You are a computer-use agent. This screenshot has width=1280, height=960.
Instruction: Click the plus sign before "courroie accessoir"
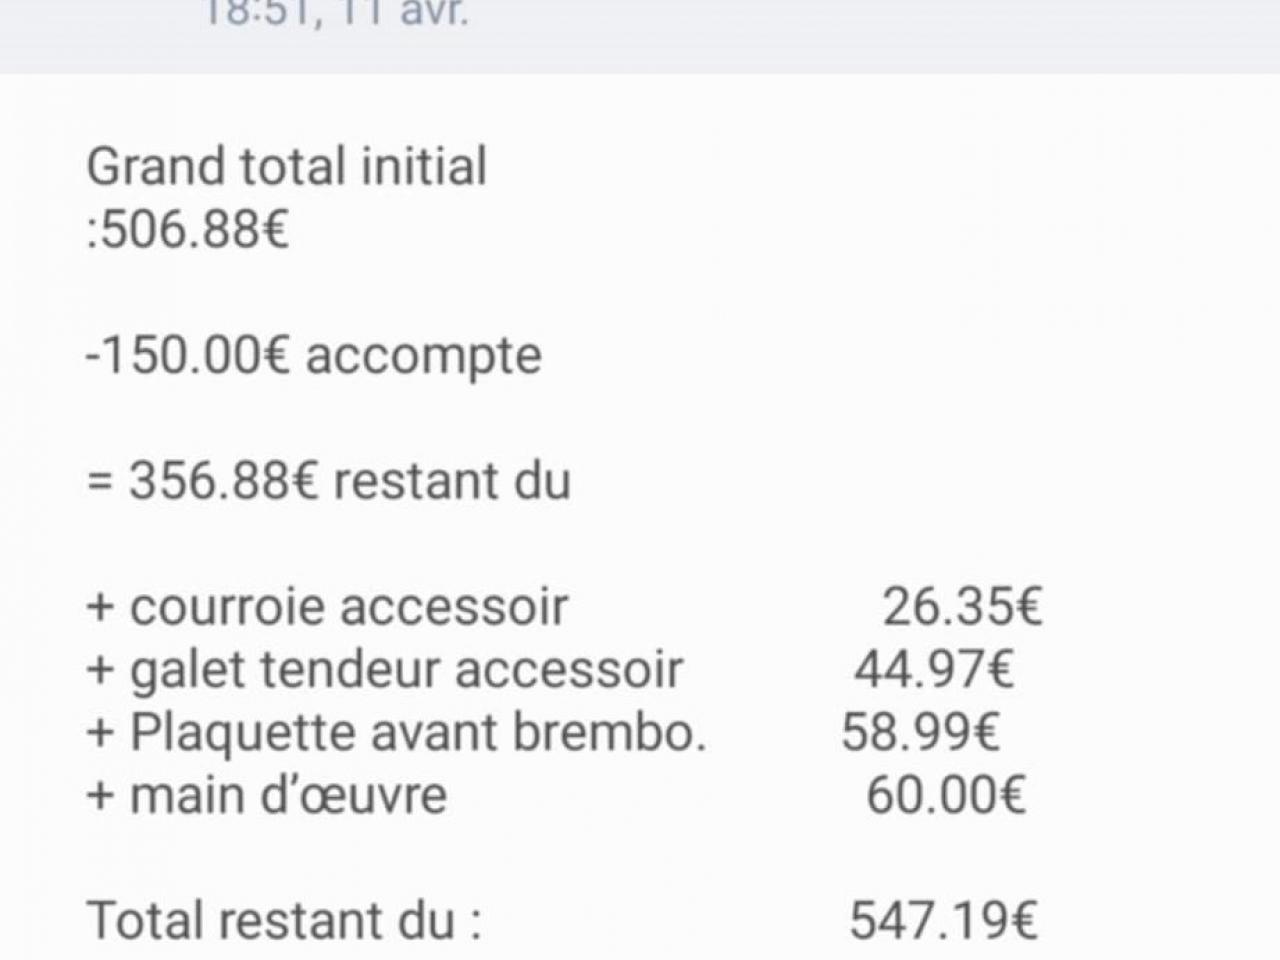100,608
